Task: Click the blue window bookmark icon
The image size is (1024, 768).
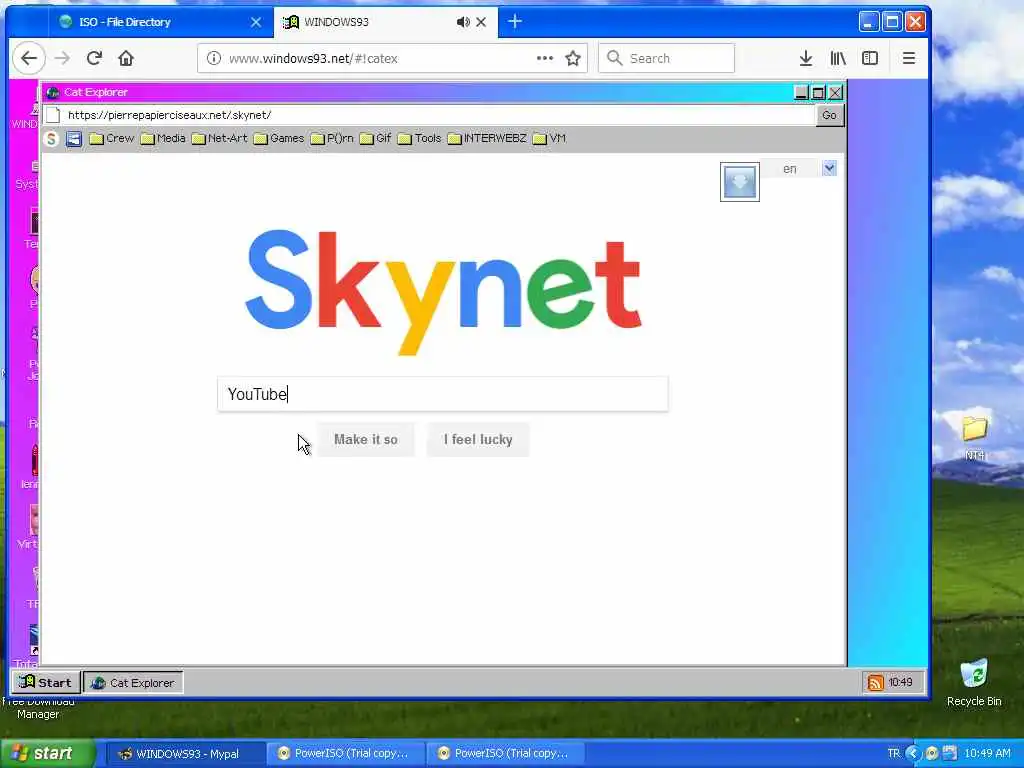Action: pyautogui.click(x=74, y=138)
